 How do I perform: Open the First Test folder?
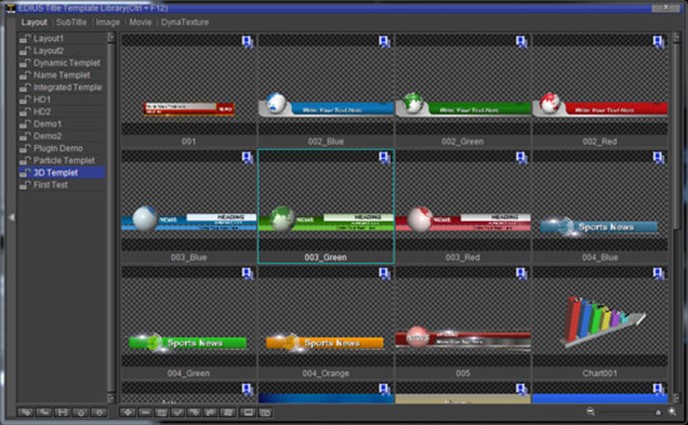click(x=62, y=185)
